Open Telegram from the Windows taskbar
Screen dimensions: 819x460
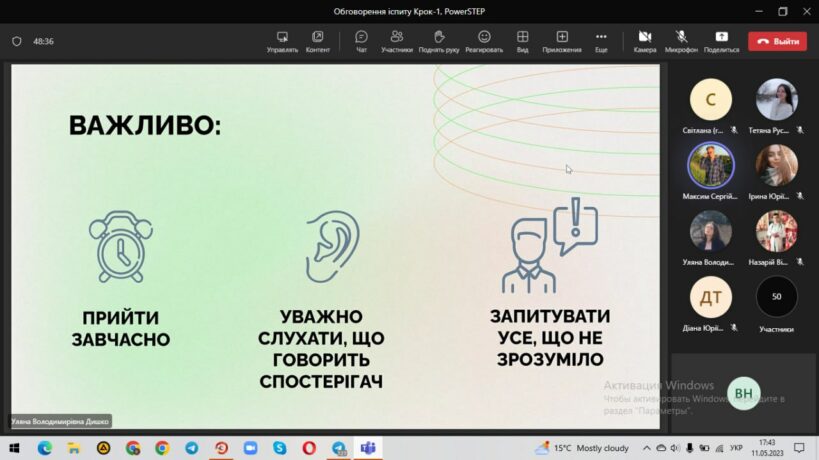tap(191, 448)
